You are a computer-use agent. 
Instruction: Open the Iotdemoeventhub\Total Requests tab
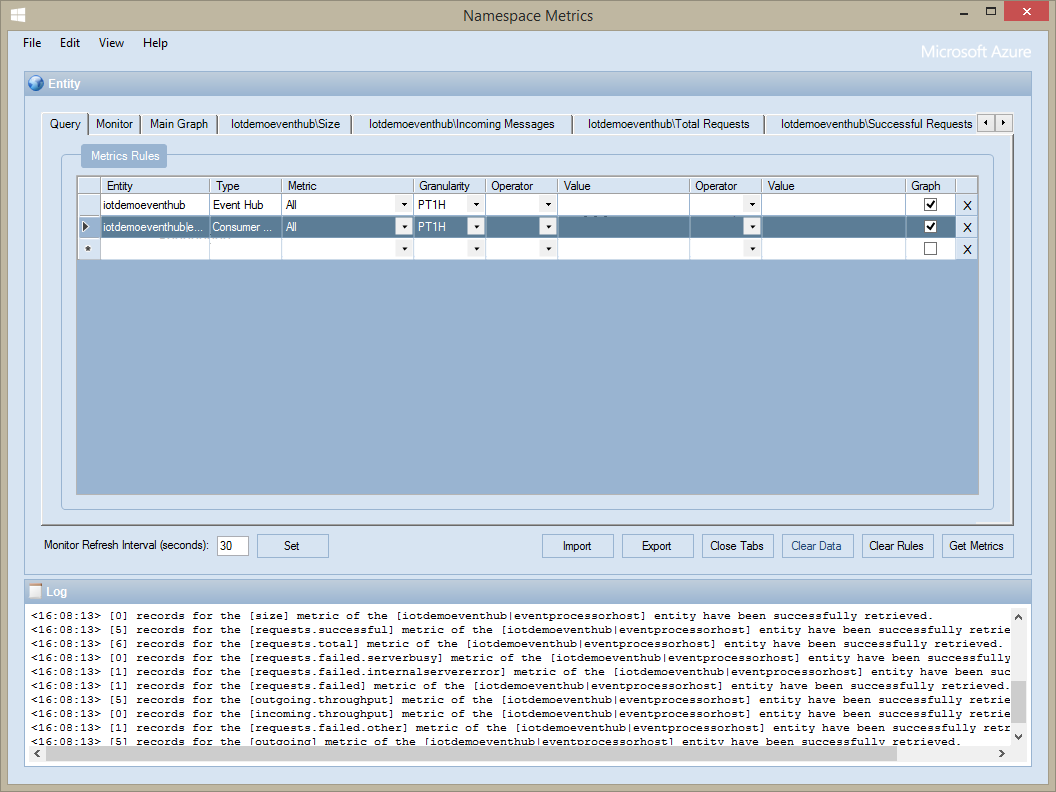pyautogui.click(x=668, y=124)
